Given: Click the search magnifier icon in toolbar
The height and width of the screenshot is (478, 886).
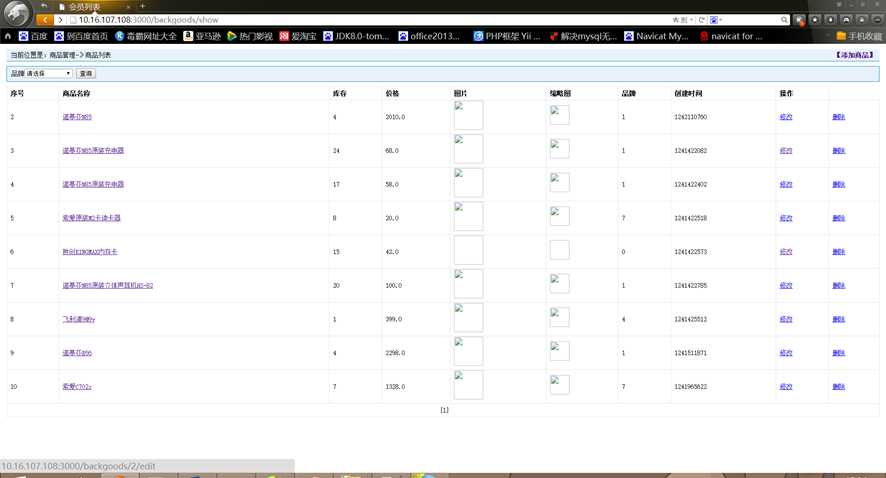Looking at the screenshot, I should pyautogui.click(x=784, y=20).
